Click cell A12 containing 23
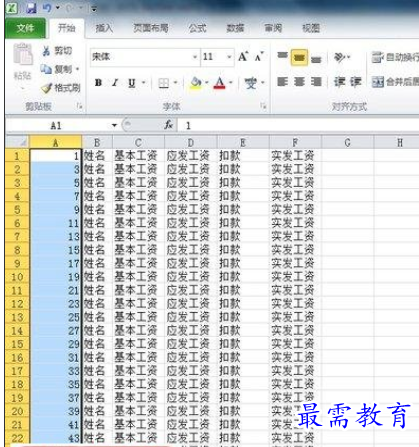 tap(55, 304)
